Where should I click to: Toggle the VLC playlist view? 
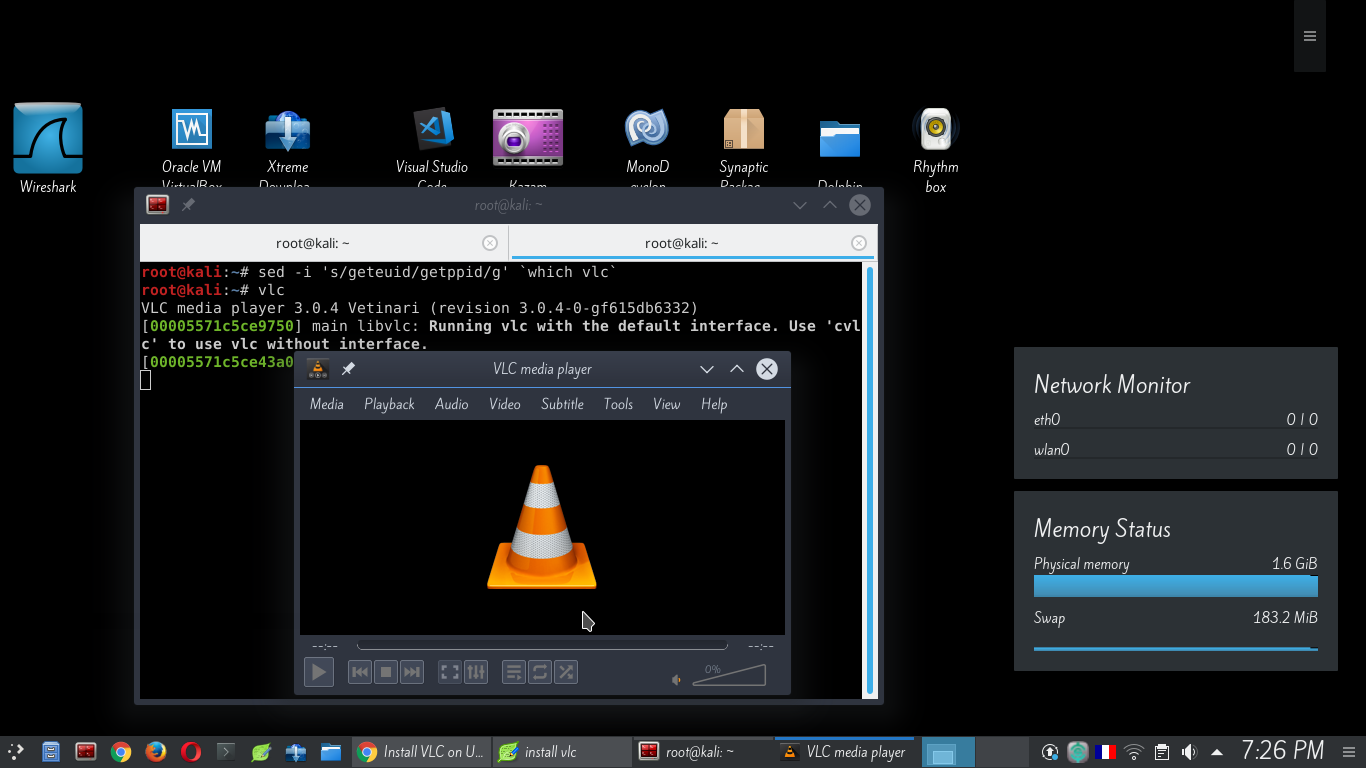[x=514, y=672]
